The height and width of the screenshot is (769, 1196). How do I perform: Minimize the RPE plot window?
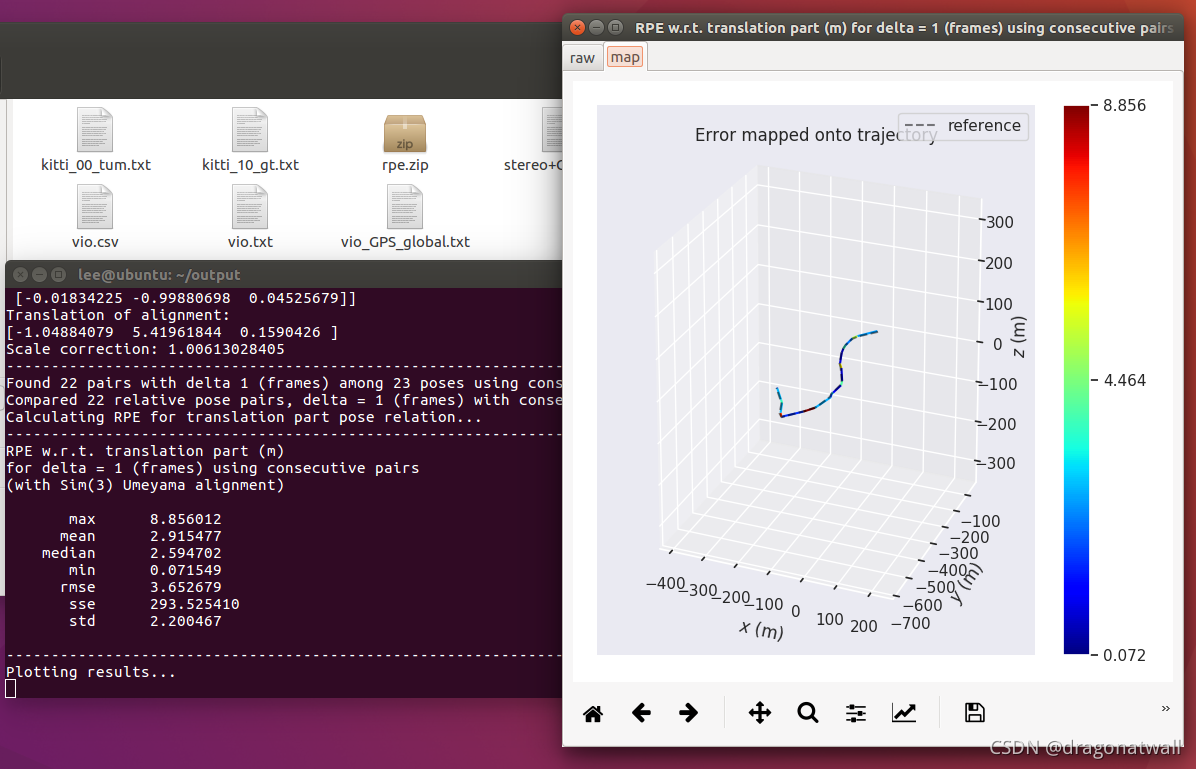click(x=596, y=27)
